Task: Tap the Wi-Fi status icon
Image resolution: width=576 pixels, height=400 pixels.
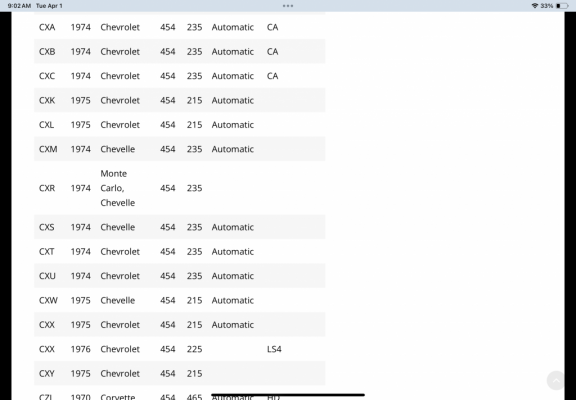Action: [535, 6]
